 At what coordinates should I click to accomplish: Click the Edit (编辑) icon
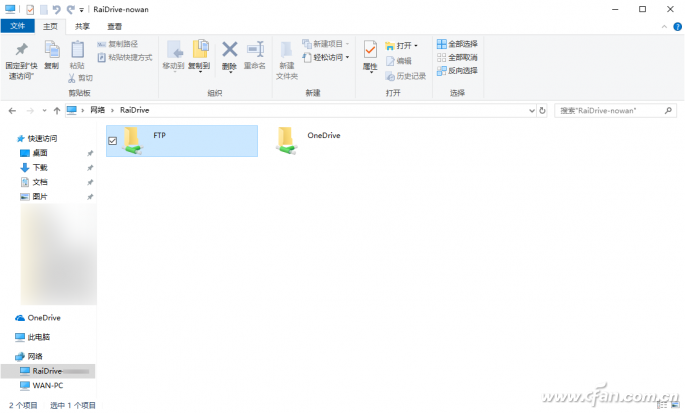pos(390,61)
